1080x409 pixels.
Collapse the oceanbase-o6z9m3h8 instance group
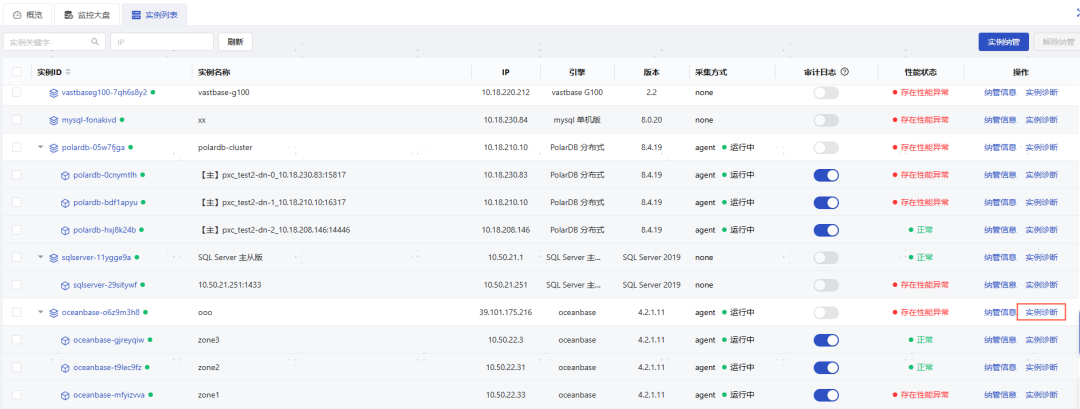pyautogui.click(x=41, y=312)
